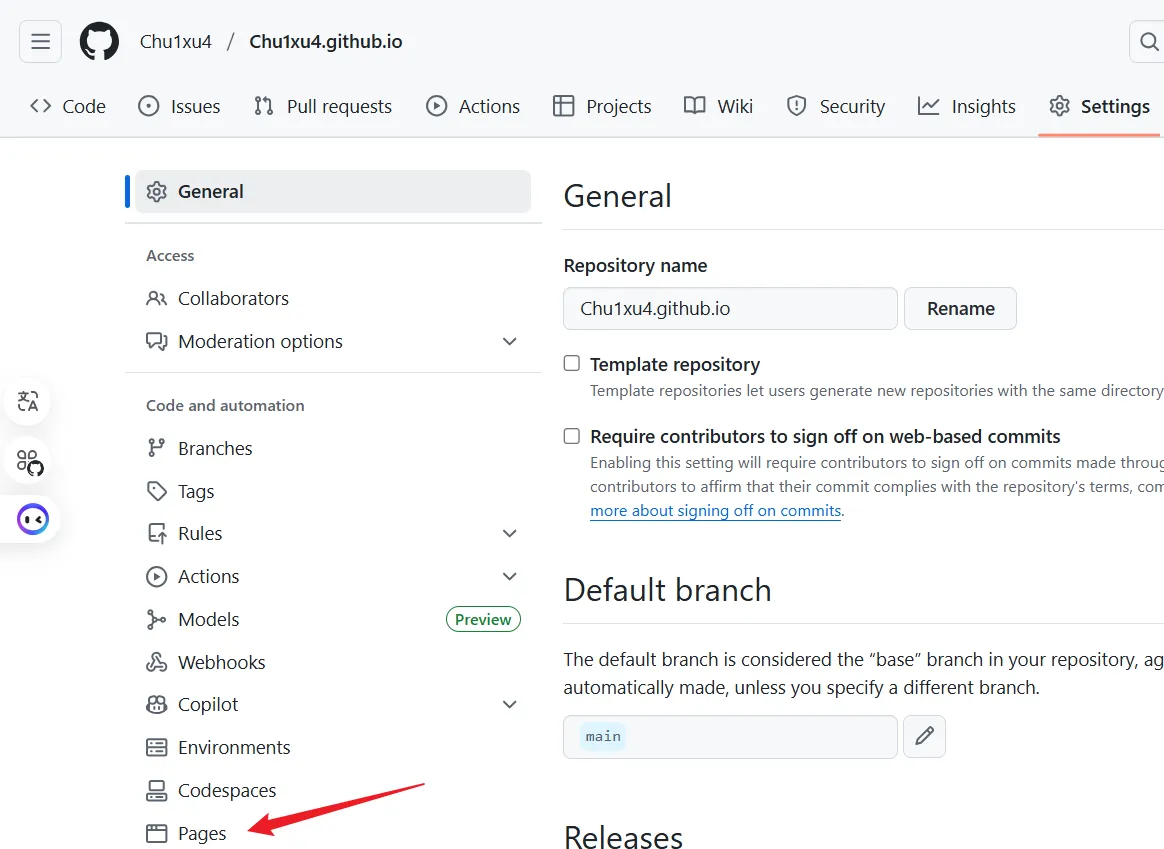This screenshot has width=1164, height=849.
Task: Expand the Moderation options section
Action: (x=509, y=341)
